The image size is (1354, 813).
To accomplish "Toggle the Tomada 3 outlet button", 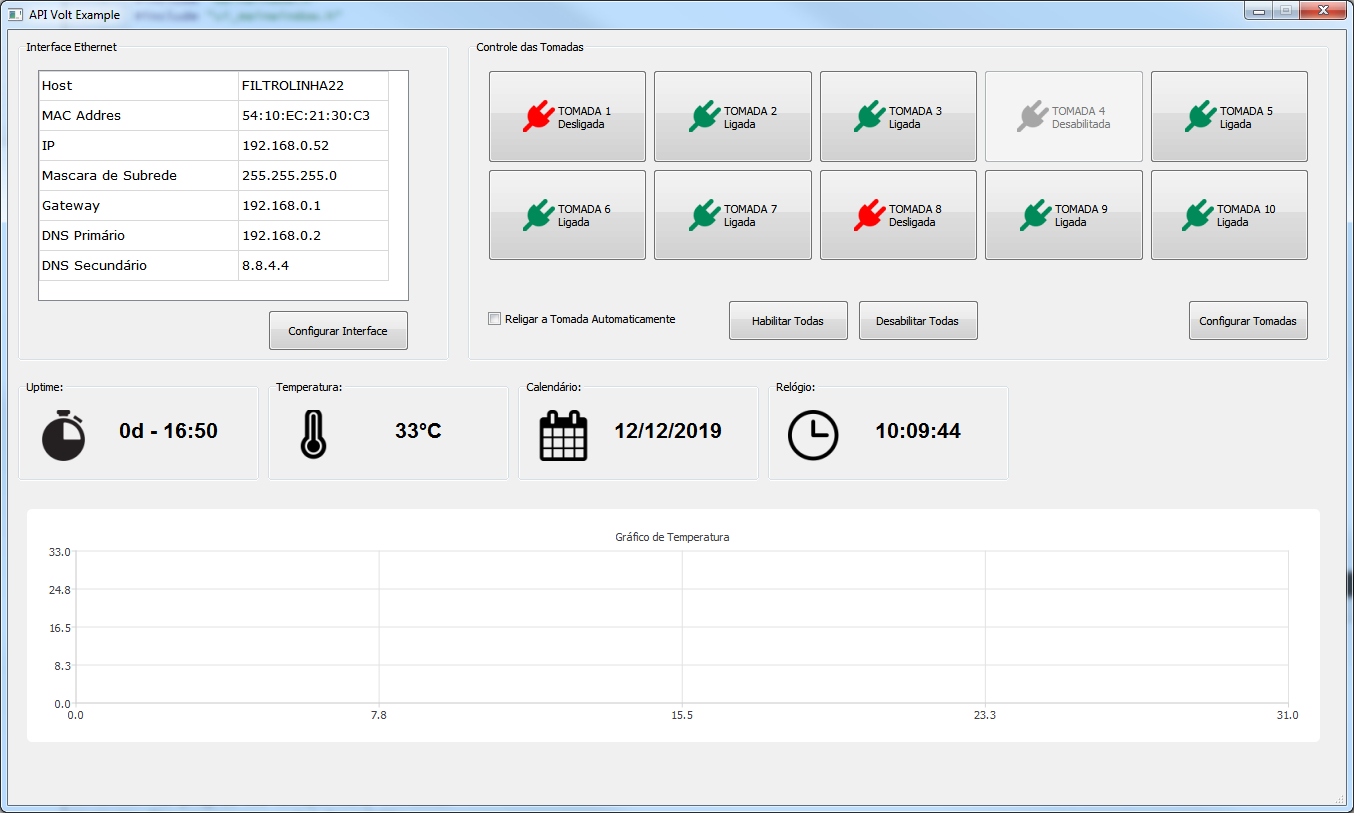I will click(x=898, y=116).
